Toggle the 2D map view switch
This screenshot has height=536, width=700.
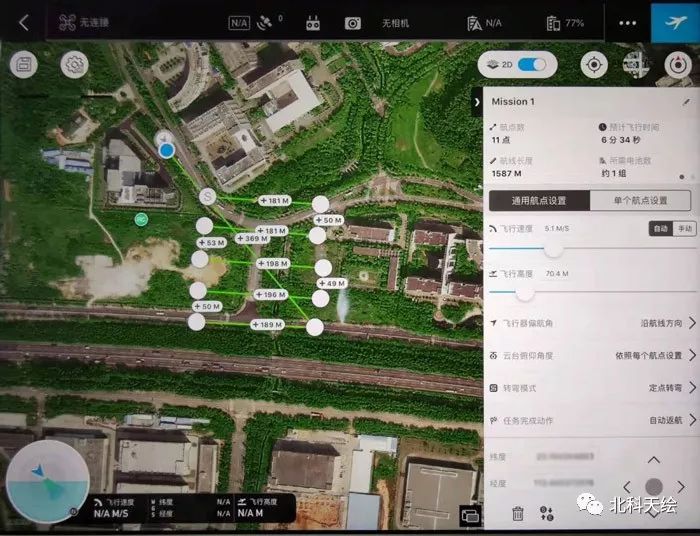coord(532,65)
